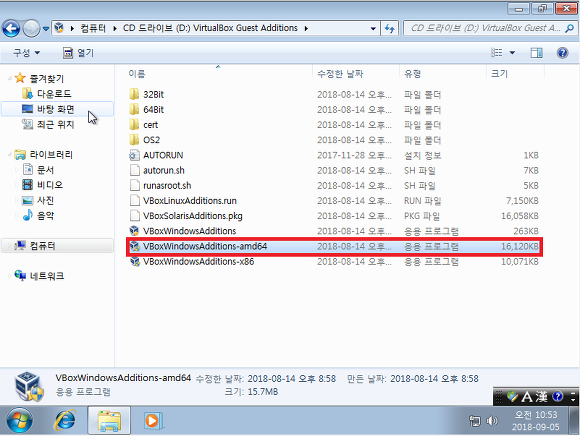Screen dimensions: 580x436
Task: Expand the 컴퓨터 tree node
Action: coord(9,246)
